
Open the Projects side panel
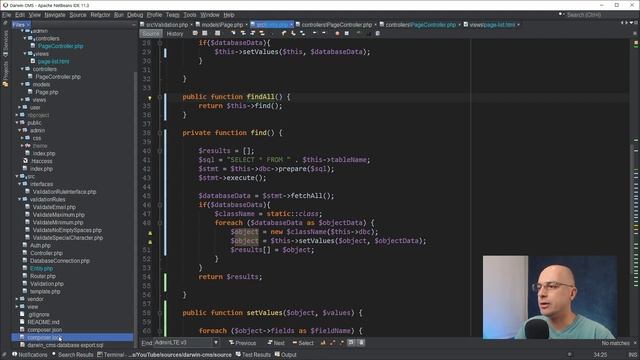tap(5, 73)
